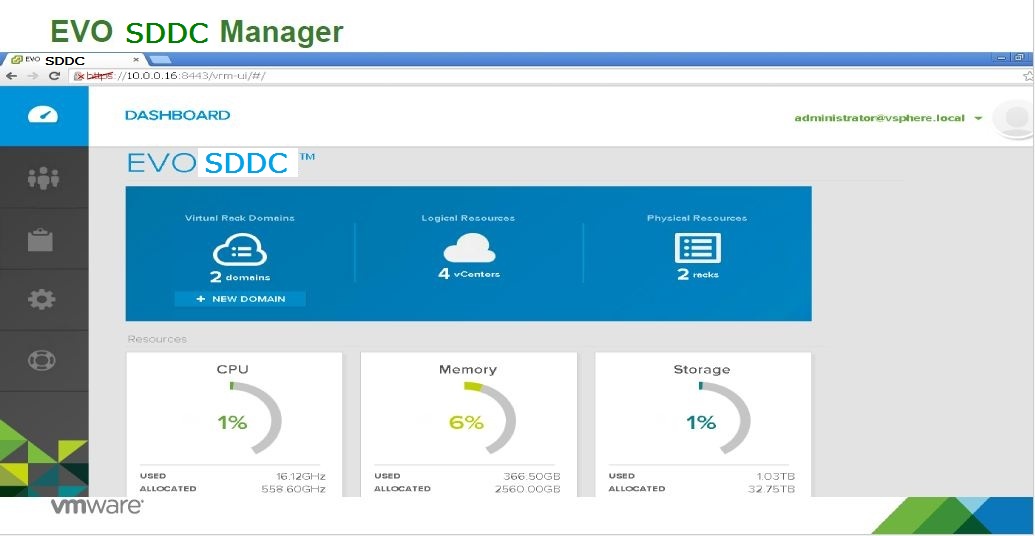Open the dashboard gauge icon in sidebar
The width and height of the screenshot is (1035, 536).
click(43, 115)
